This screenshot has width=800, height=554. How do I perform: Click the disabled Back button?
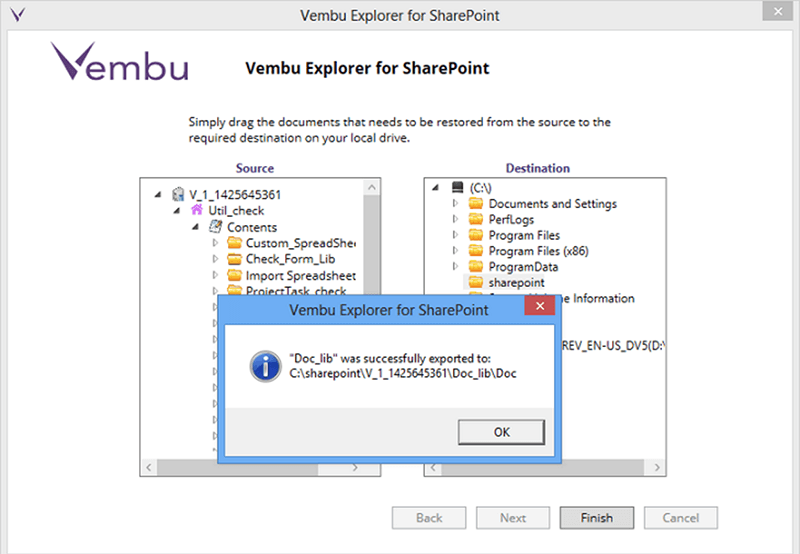(x=429, y=518)
